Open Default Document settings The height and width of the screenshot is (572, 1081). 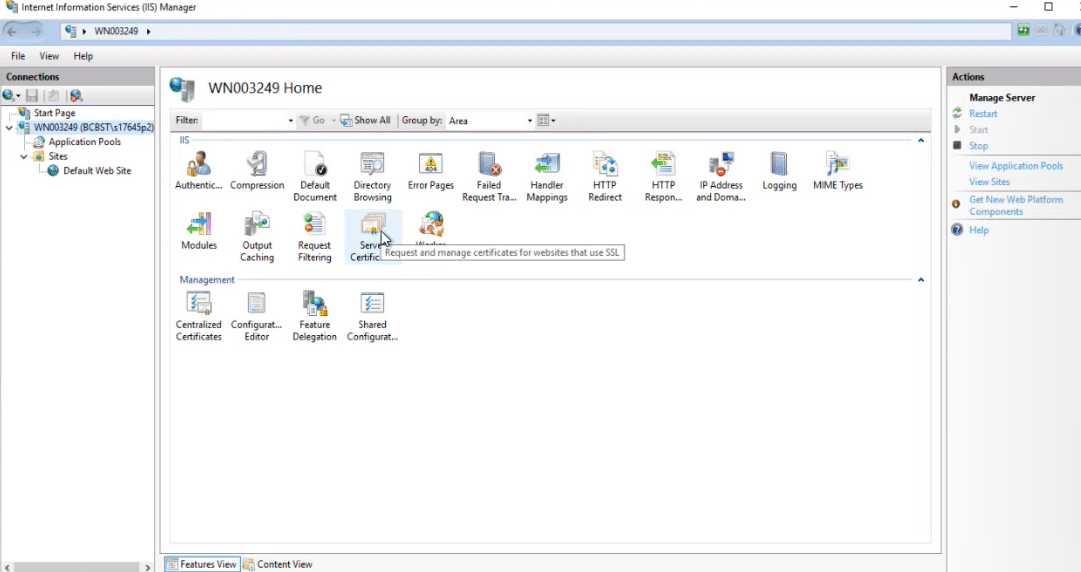coord(315,166)
